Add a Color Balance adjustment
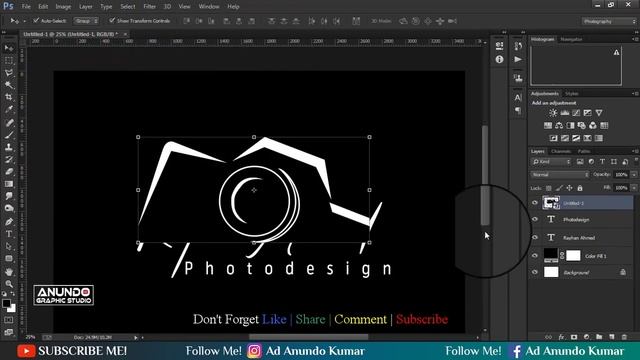The image size is (640, 360). (x=559, y=125)
